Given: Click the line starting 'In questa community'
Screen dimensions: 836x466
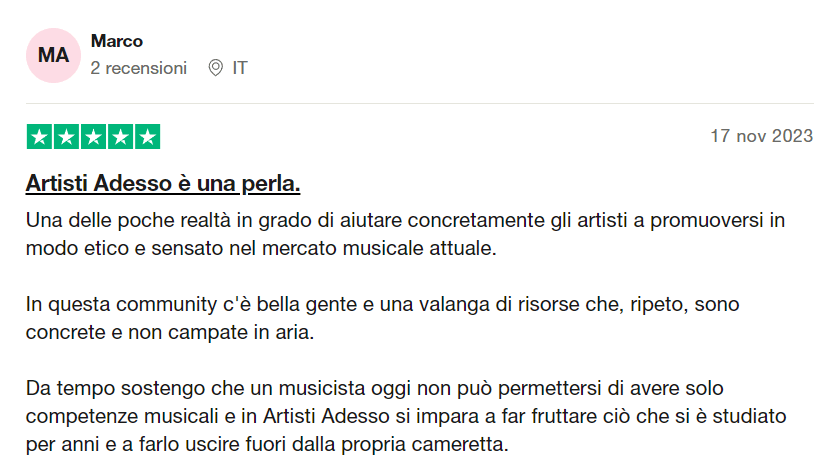Looking at the screenshot, I should click(390, 304).
